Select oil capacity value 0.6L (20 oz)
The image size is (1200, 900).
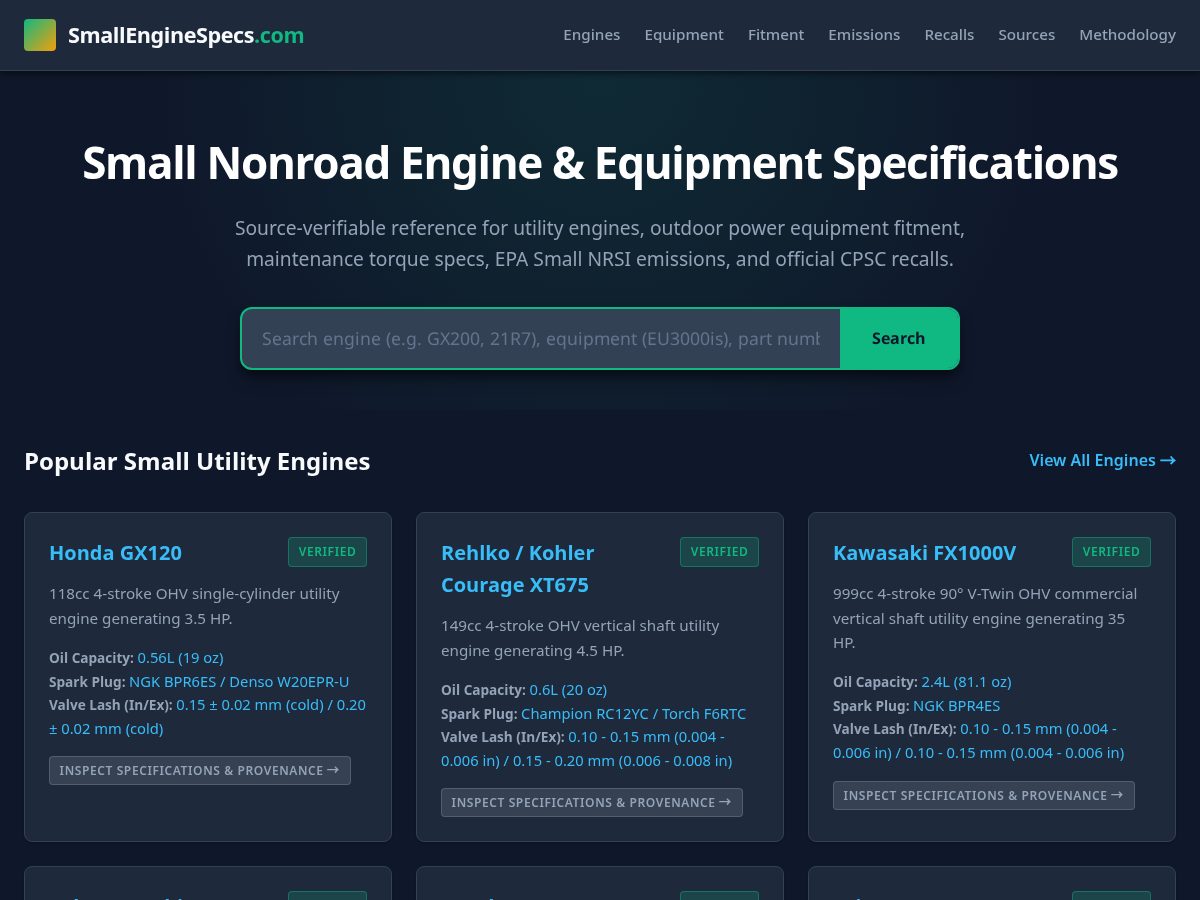point(569,690)
